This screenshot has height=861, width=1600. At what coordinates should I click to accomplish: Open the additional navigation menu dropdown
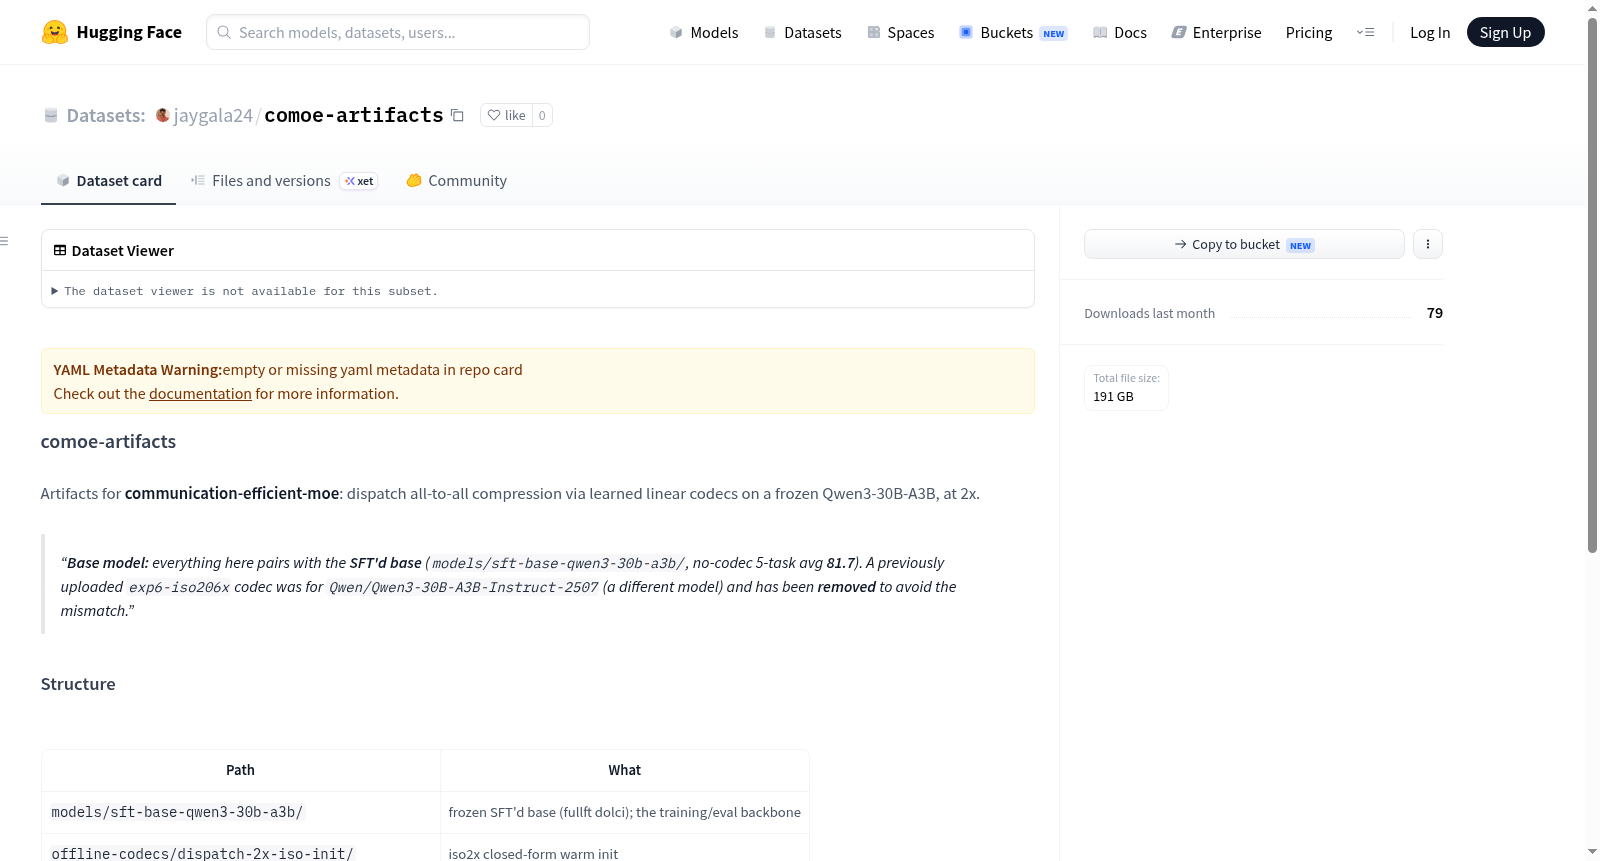1365,32
